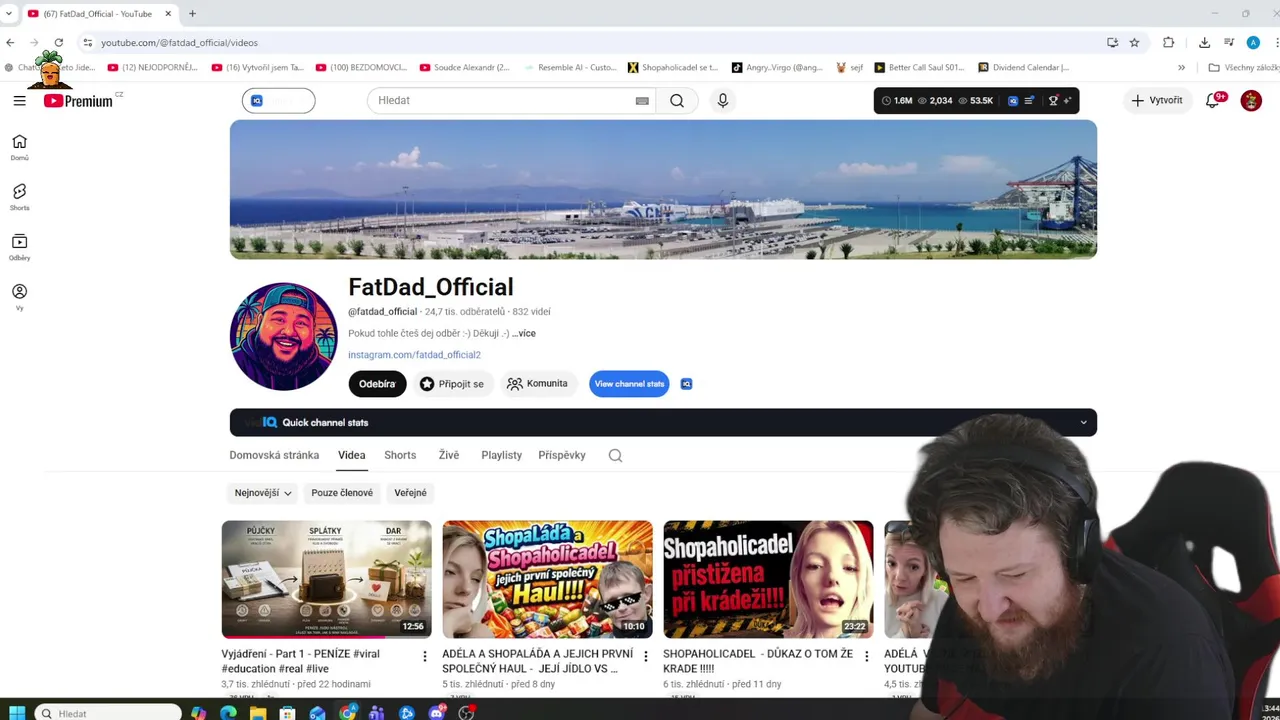Open Shopalaďa a Shopaholicadel Haul thumbnail
The height and width of the screenshot is (720, 1280).
click(547, 579)
